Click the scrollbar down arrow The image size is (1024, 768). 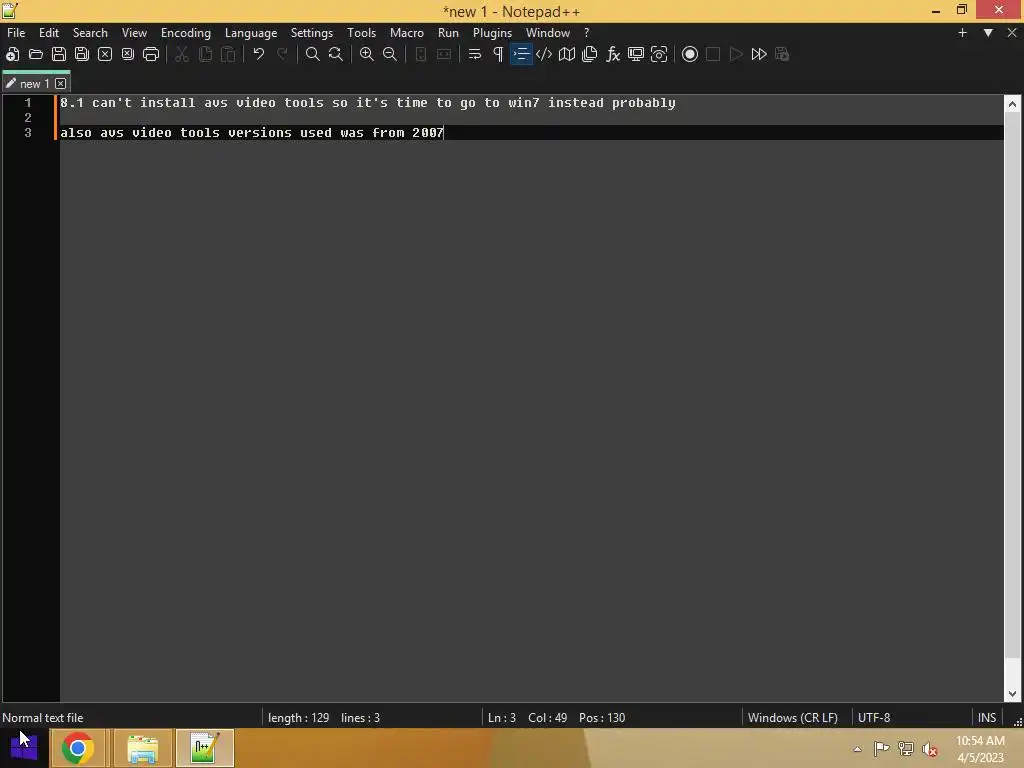click(1012, 694)
